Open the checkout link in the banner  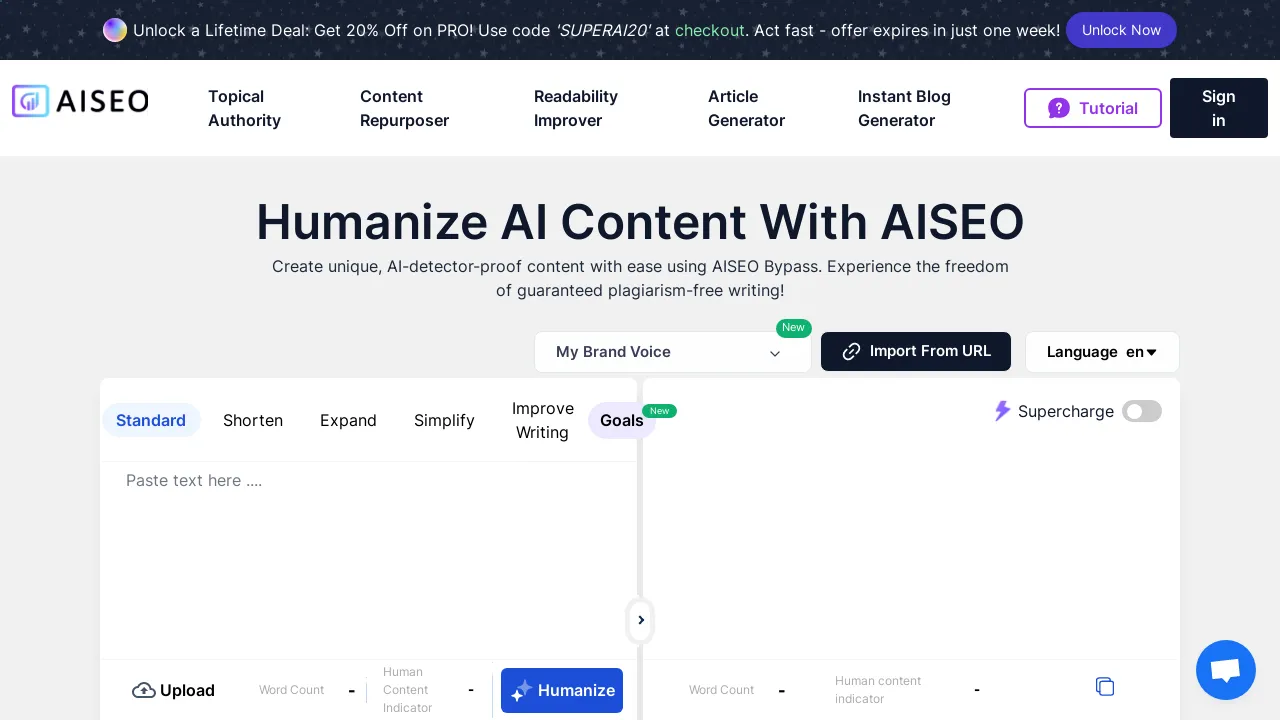click(x=710, y=30)
